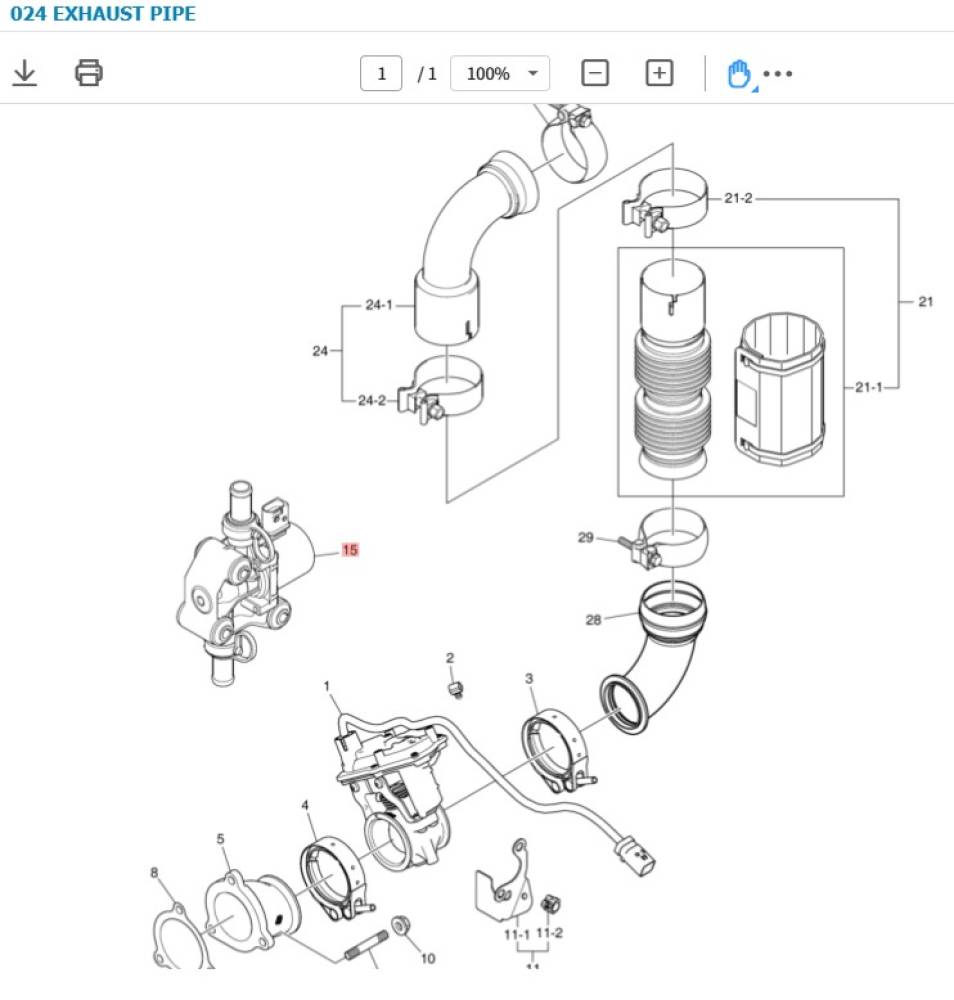The height and width of the screenshot is (1000, 954).
Task: Print the current diagram page
Action: point(89,73)
